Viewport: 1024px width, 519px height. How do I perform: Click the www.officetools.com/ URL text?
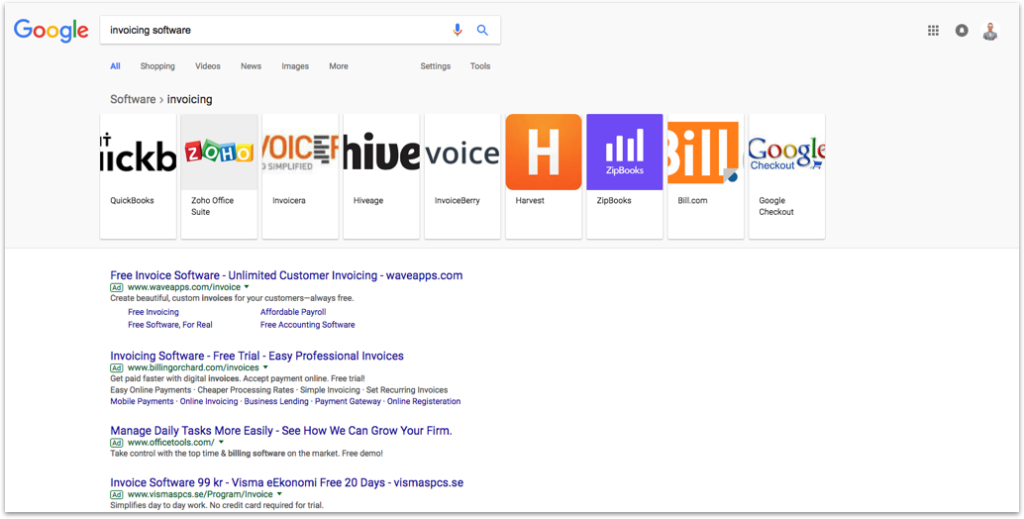171,443
